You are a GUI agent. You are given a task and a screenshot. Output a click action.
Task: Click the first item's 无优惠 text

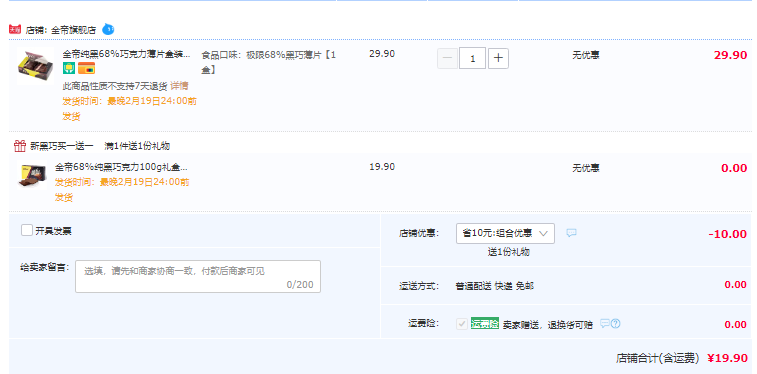[x=586, y=55]
